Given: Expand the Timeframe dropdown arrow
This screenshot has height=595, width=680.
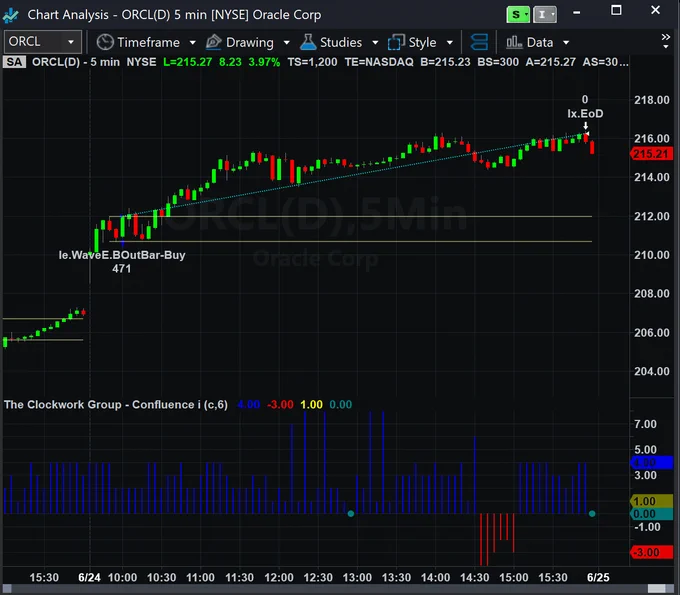Looking at the screenshot, I should pos(193,42).
